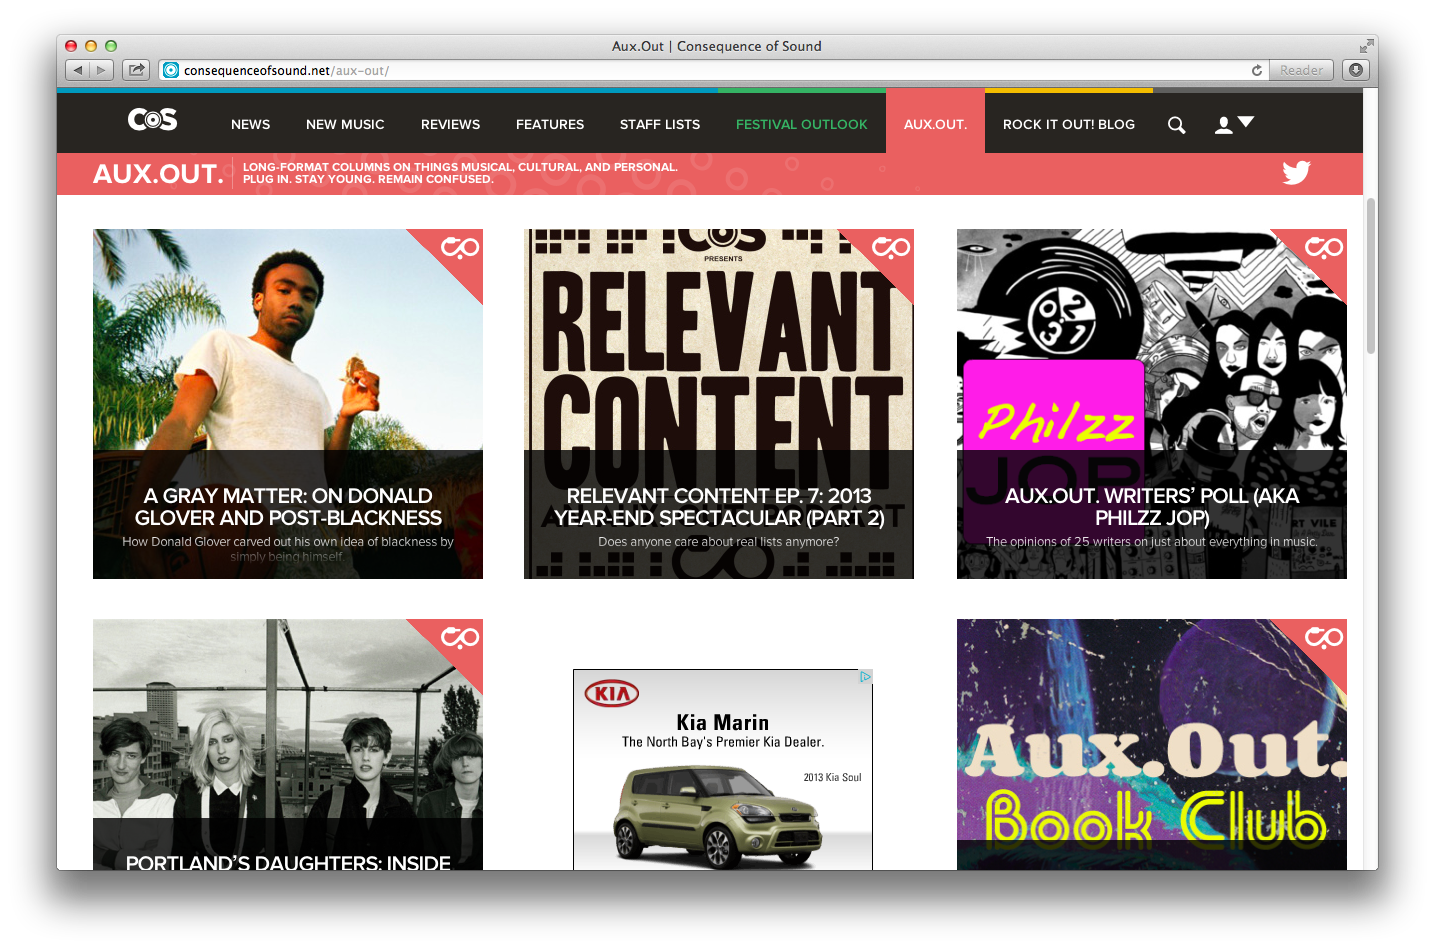1435x949 pixels.
Task: Click the infinity badge on the Writers' Poll card
Action: pyautogui.click(x=1324, y=247)
